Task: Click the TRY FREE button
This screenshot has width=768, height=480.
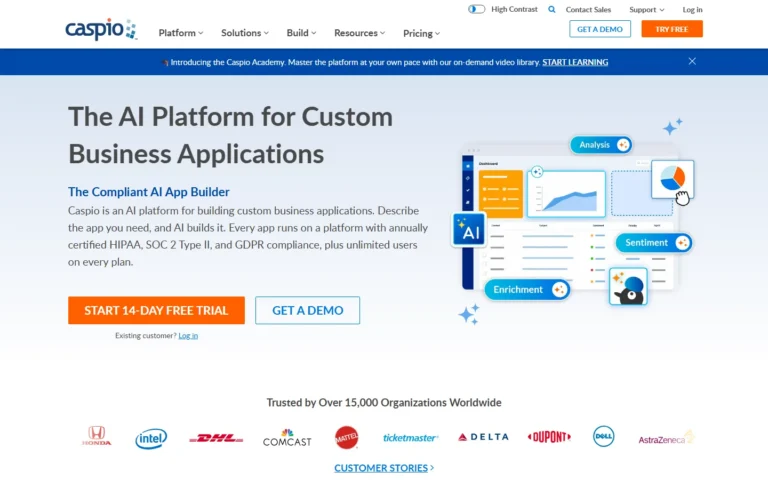Action: (x=672, y=29)
